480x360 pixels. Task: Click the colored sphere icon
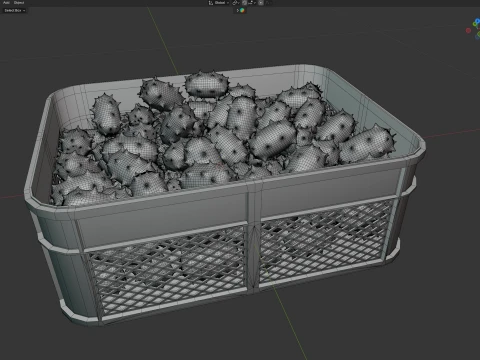(x=242, y=10)
